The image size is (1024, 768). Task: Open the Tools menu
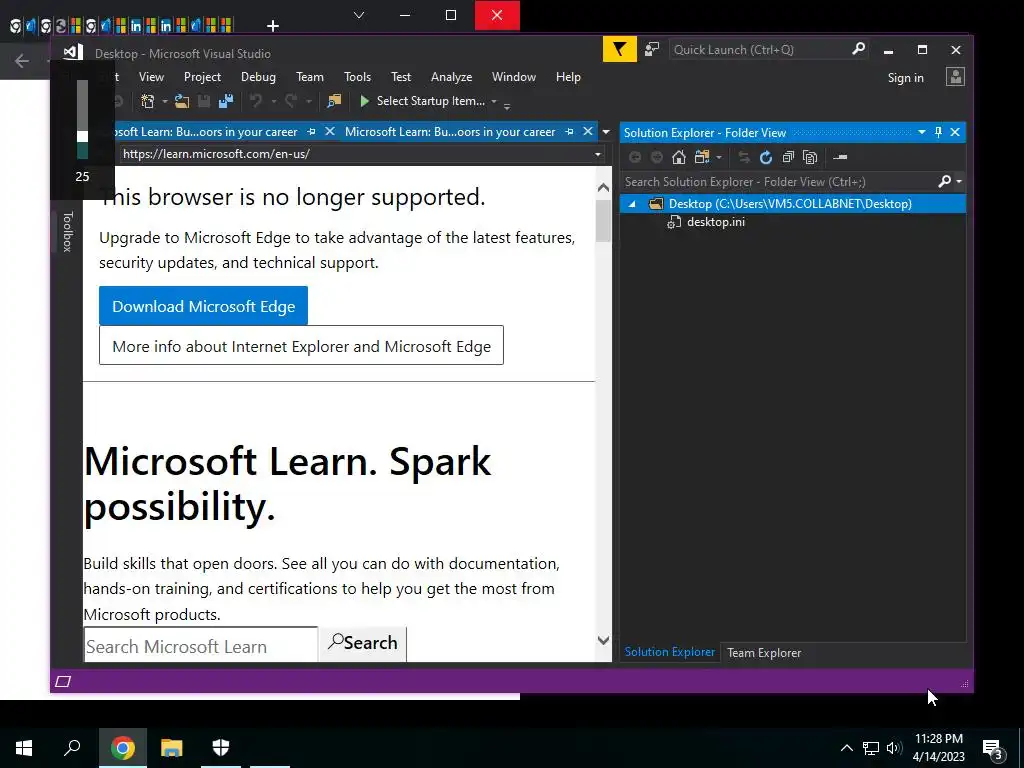pyautogui.click(x=357, y=77)
